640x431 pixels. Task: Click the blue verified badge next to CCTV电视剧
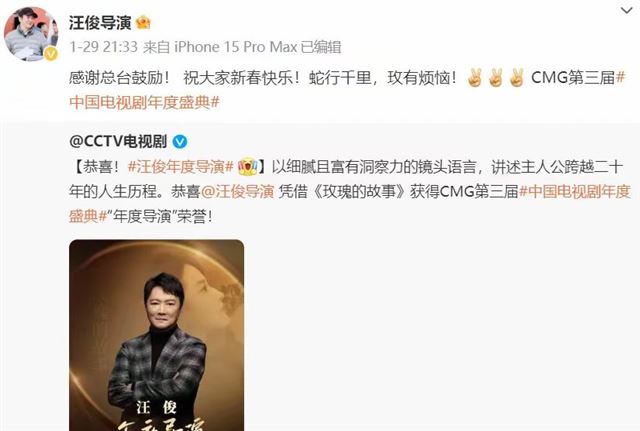pos(180,142)
